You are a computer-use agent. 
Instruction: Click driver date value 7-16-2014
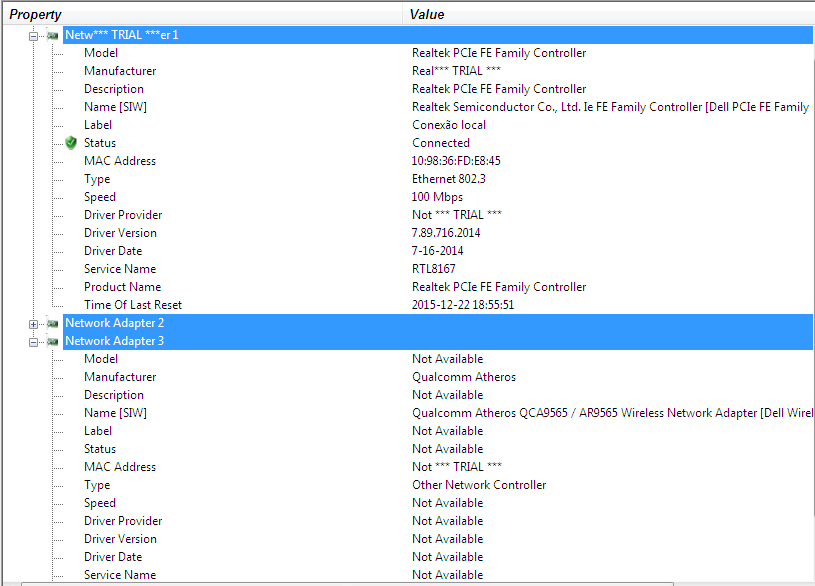coord(437,251)
